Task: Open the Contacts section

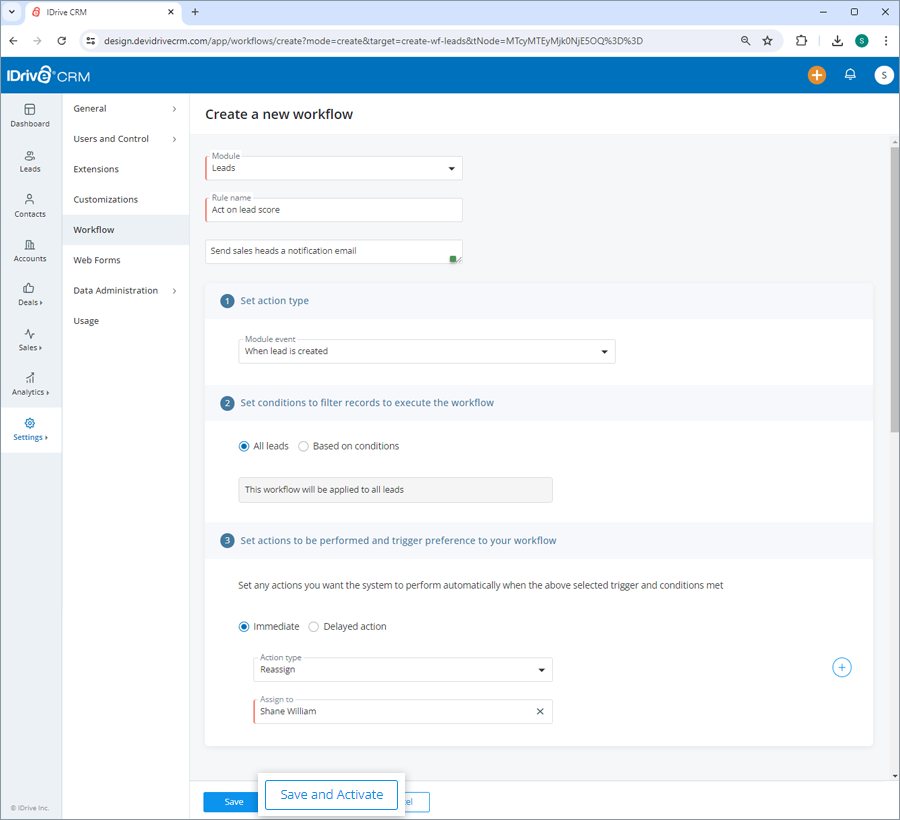Action: 30,206
